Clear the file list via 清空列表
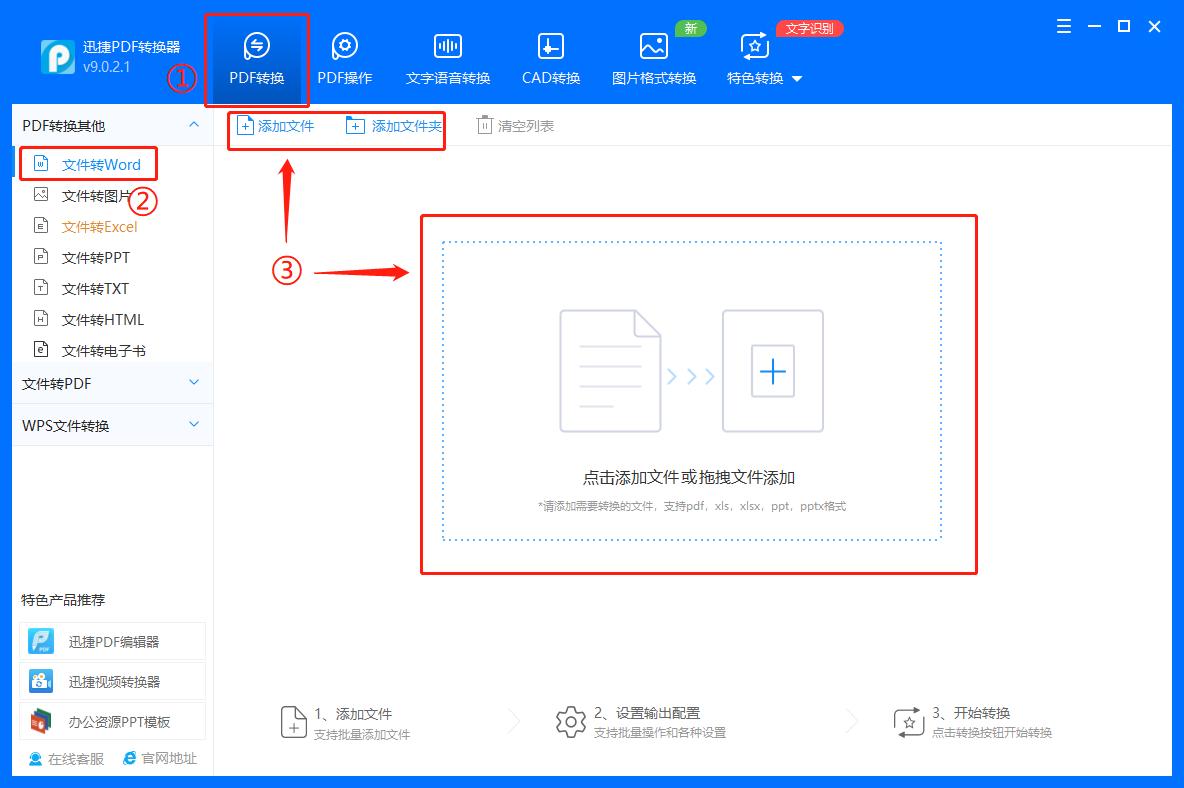 point(515,126)
